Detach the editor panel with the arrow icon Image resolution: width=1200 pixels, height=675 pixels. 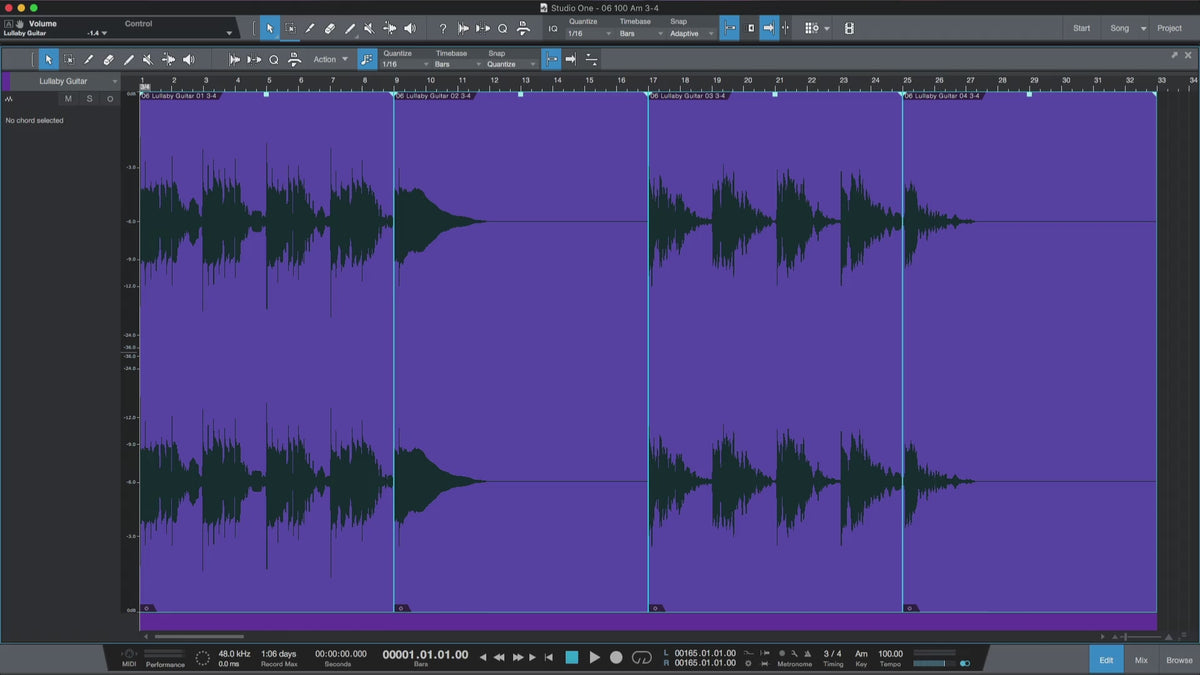pos(1175,55)
